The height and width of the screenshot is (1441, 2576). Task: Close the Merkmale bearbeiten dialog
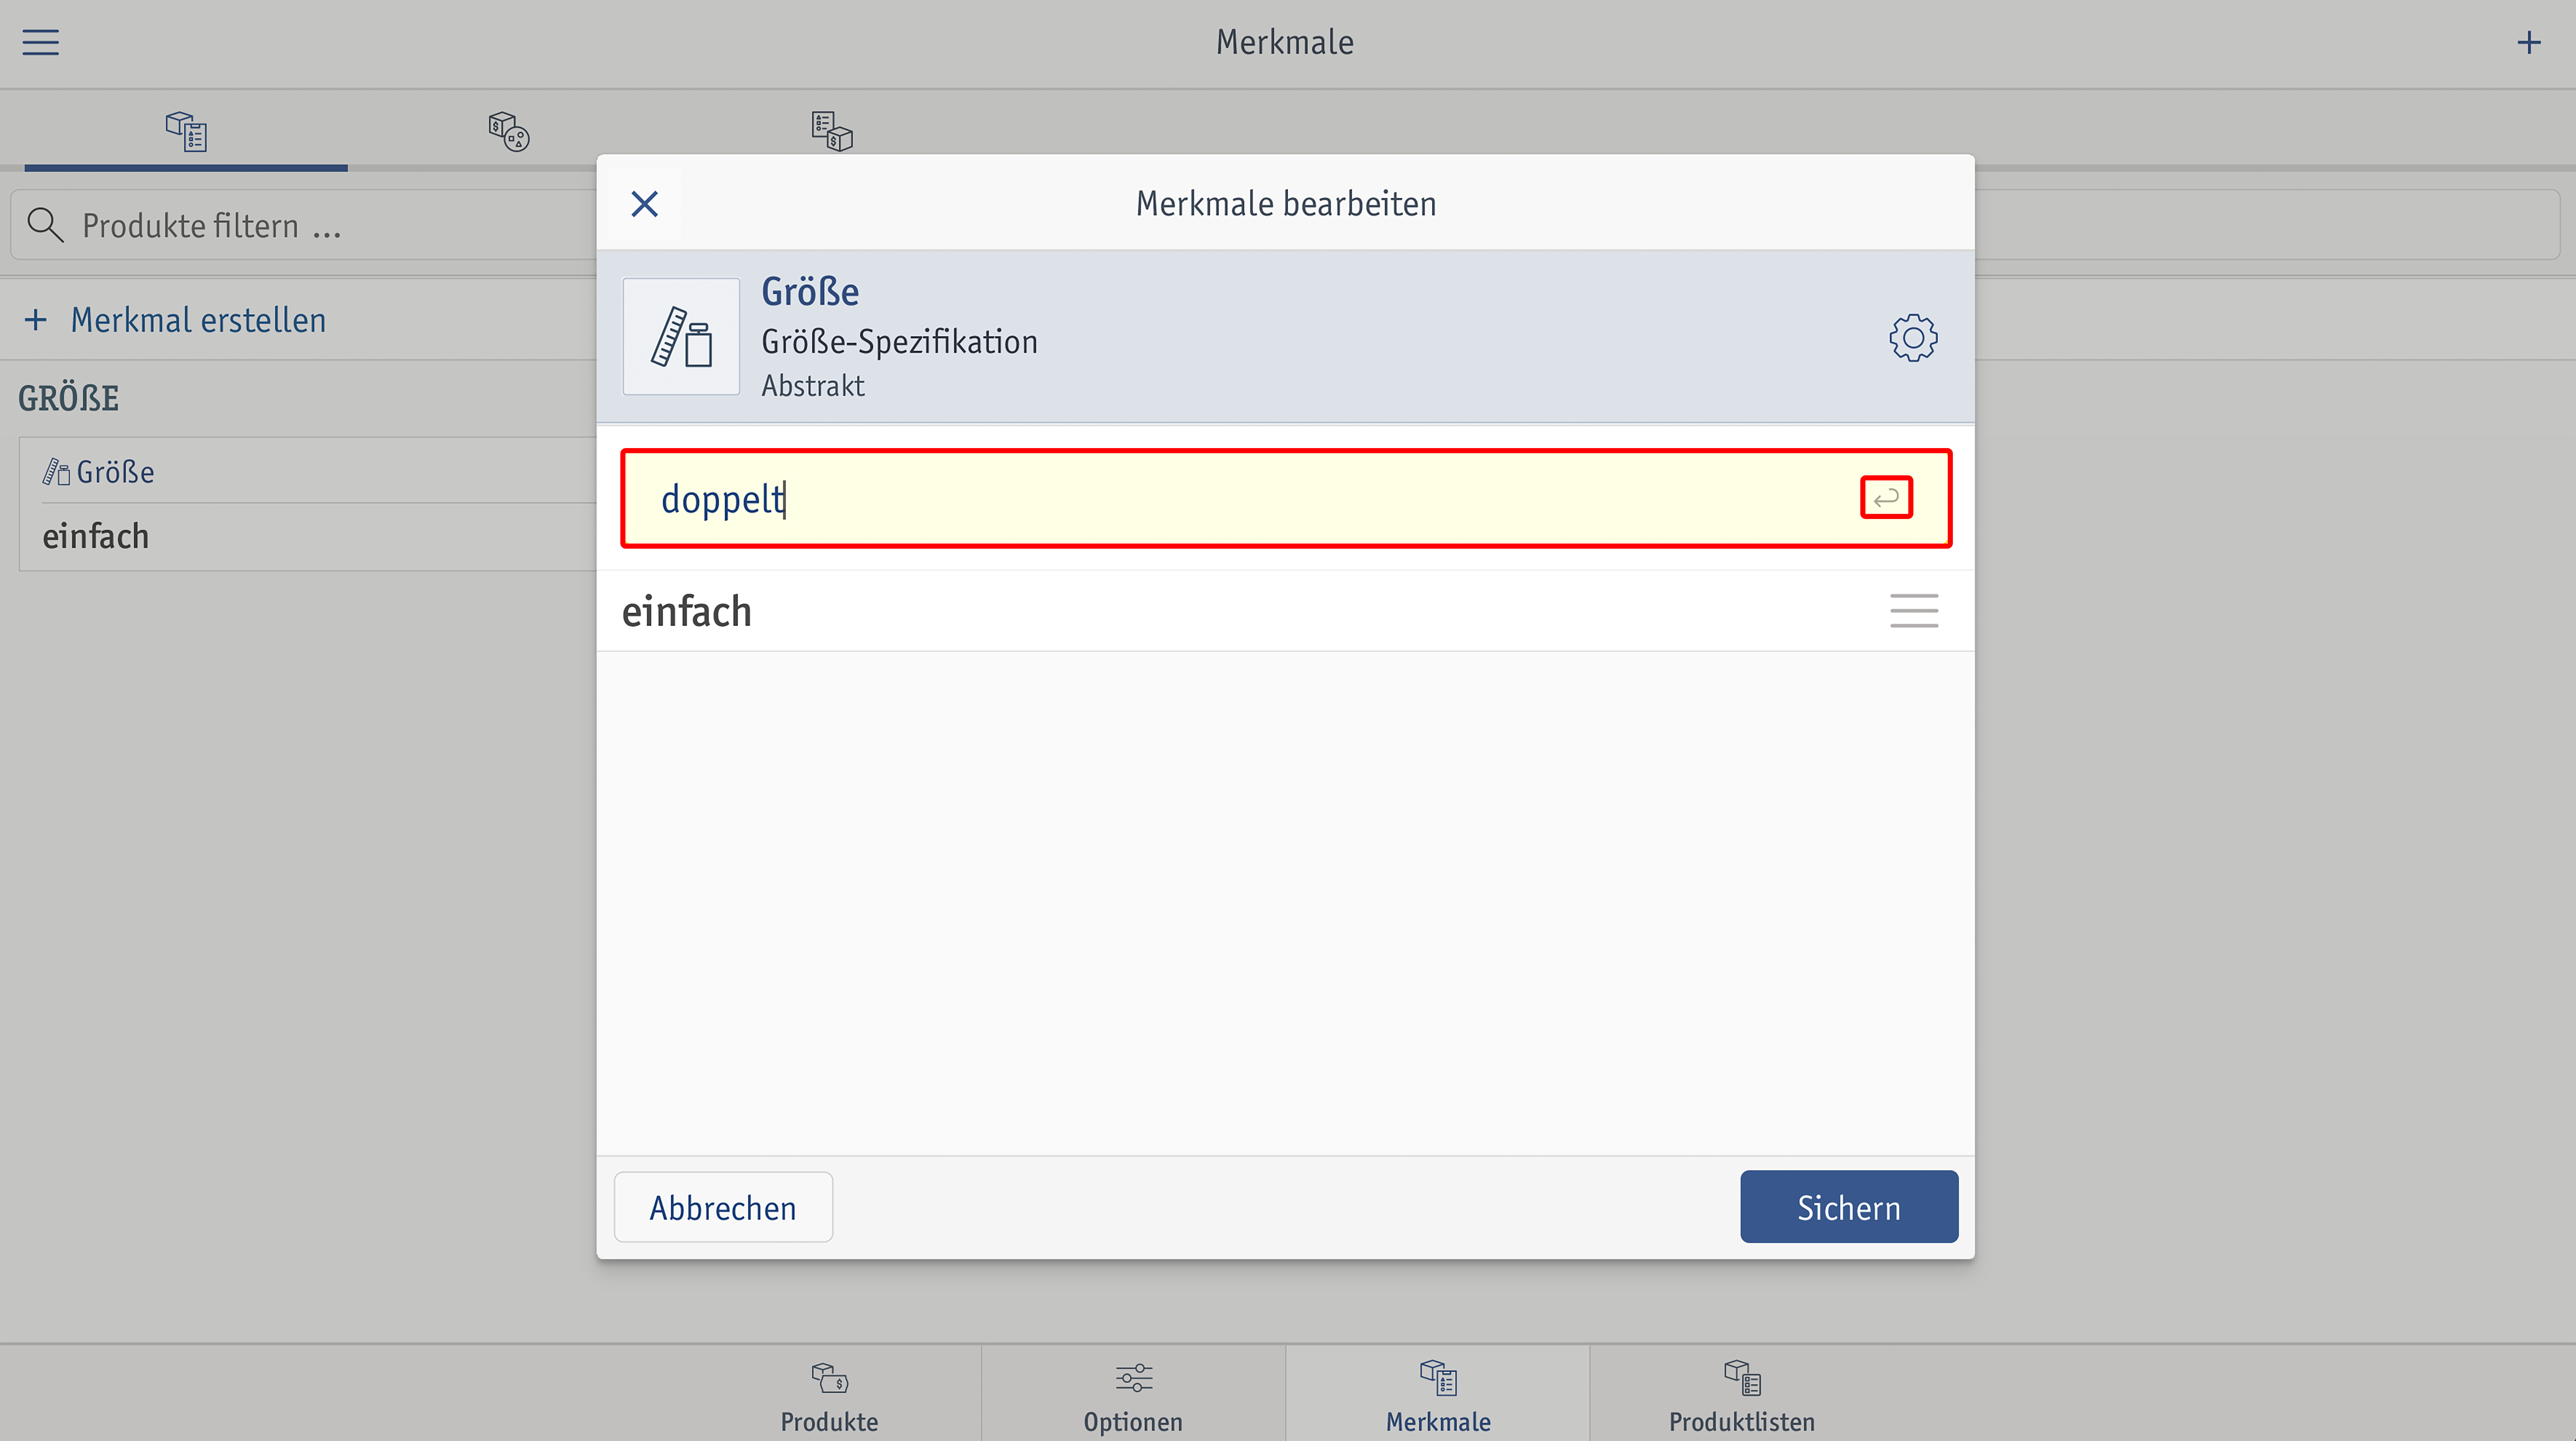(x=645, y=204)
